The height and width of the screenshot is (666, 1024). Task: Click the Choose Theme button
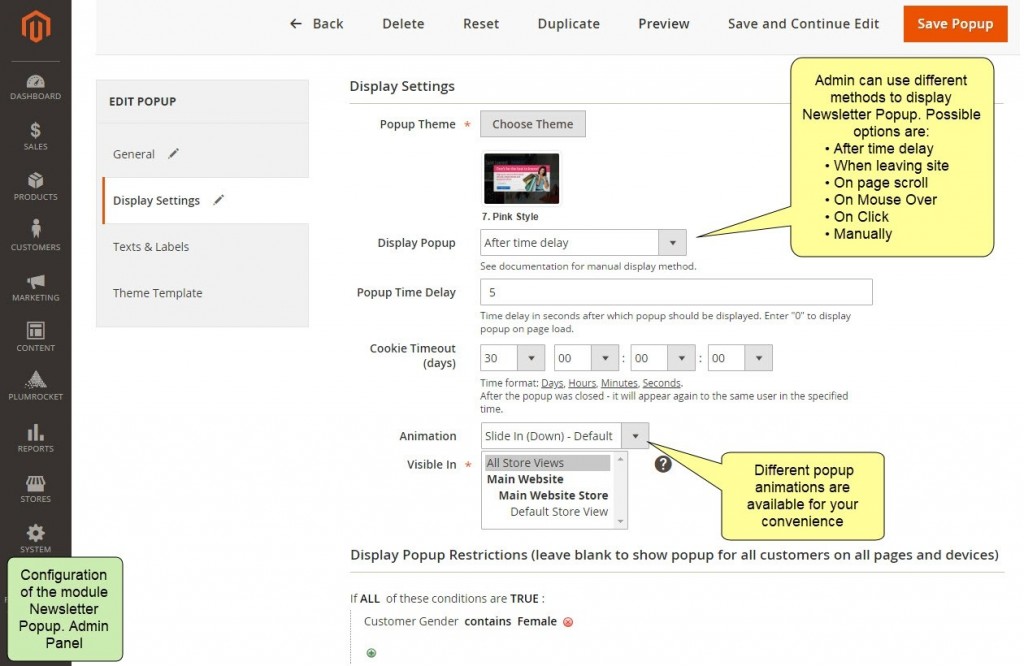[x=533, y=124]
